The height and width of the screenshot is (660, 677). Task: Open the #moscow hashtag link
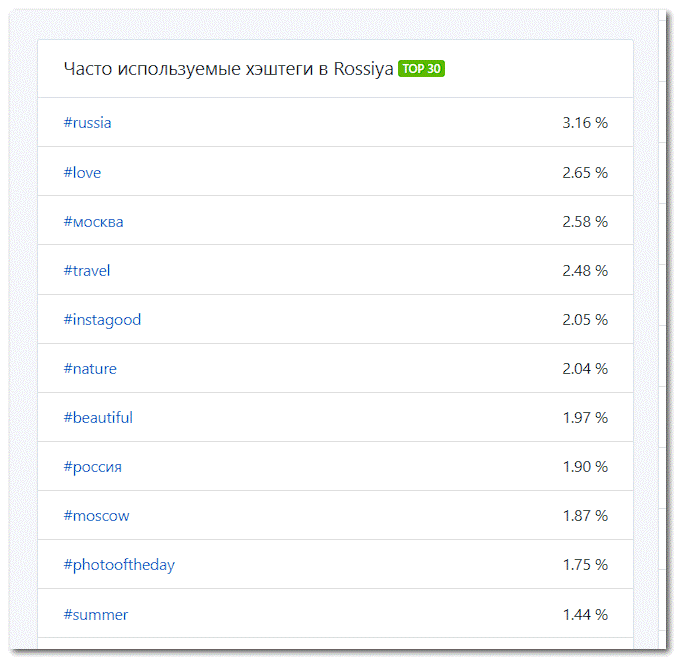coord(96,516)
